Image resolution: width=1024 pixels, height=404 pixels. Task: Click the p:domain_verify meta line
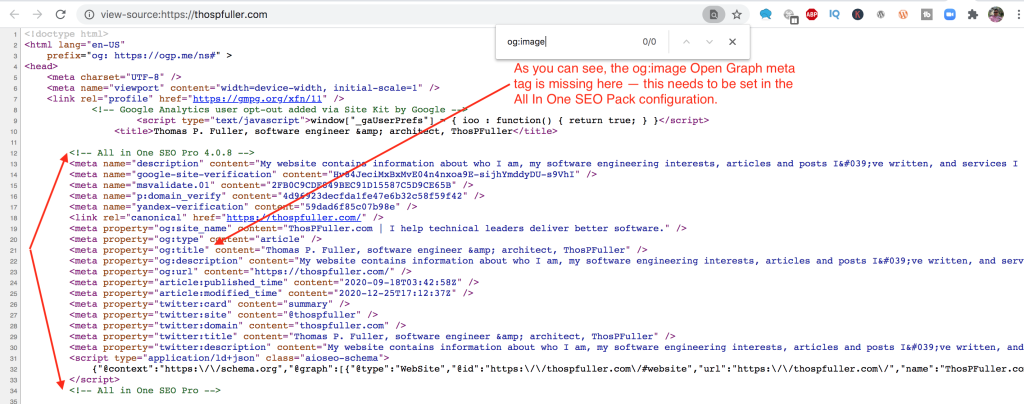pyautogui.click(x=277, y=195)
